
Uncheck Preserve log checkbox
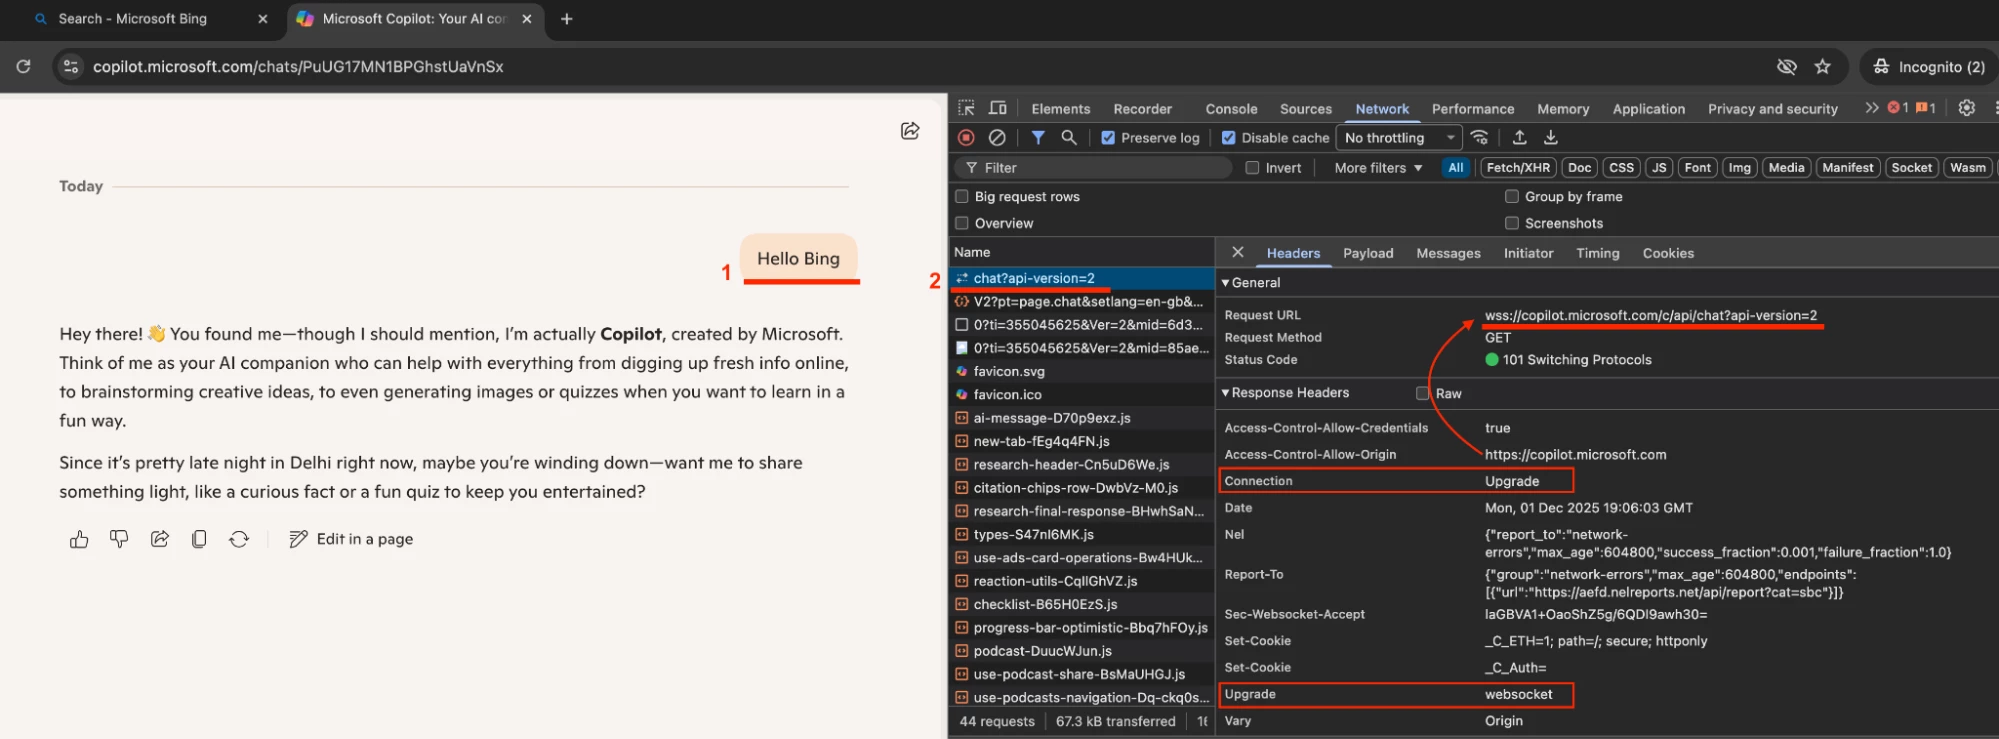coord(1108,138)
